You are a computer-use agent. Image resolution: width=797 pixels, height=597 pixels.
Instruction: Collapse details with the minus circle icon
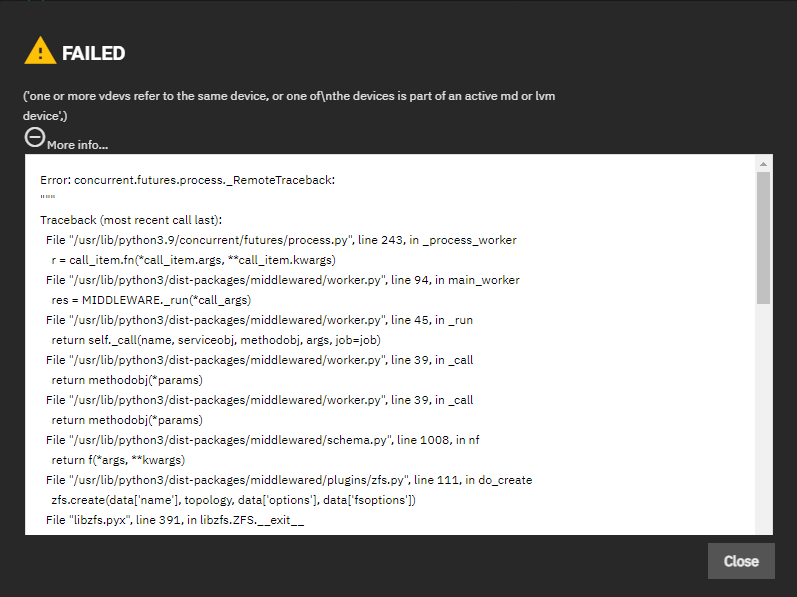tap(34, 138)
